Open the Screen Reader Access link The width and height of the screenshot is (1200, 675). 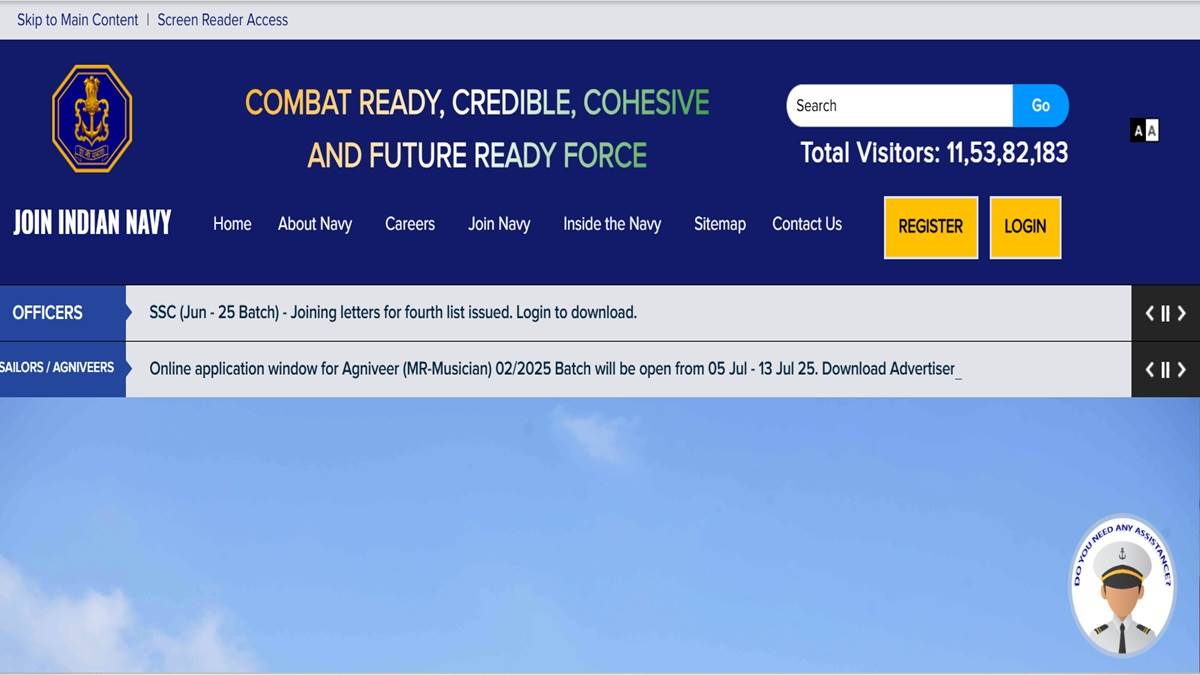click(223, 20)
